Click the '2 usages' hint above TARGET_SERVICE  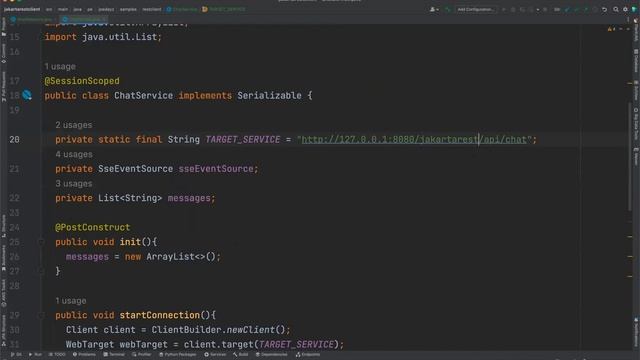[x=74, y=125]
